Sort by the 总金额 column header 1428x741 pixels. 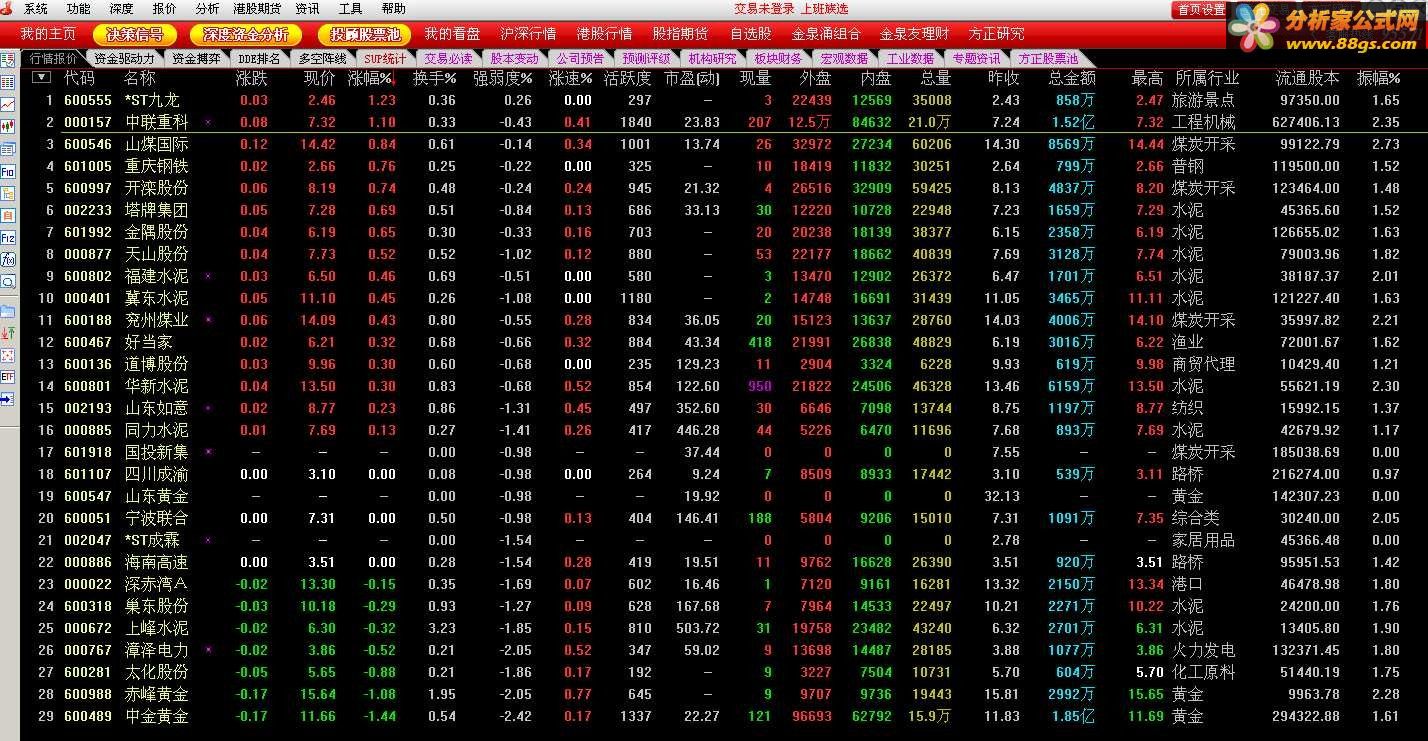point(1072,78)
